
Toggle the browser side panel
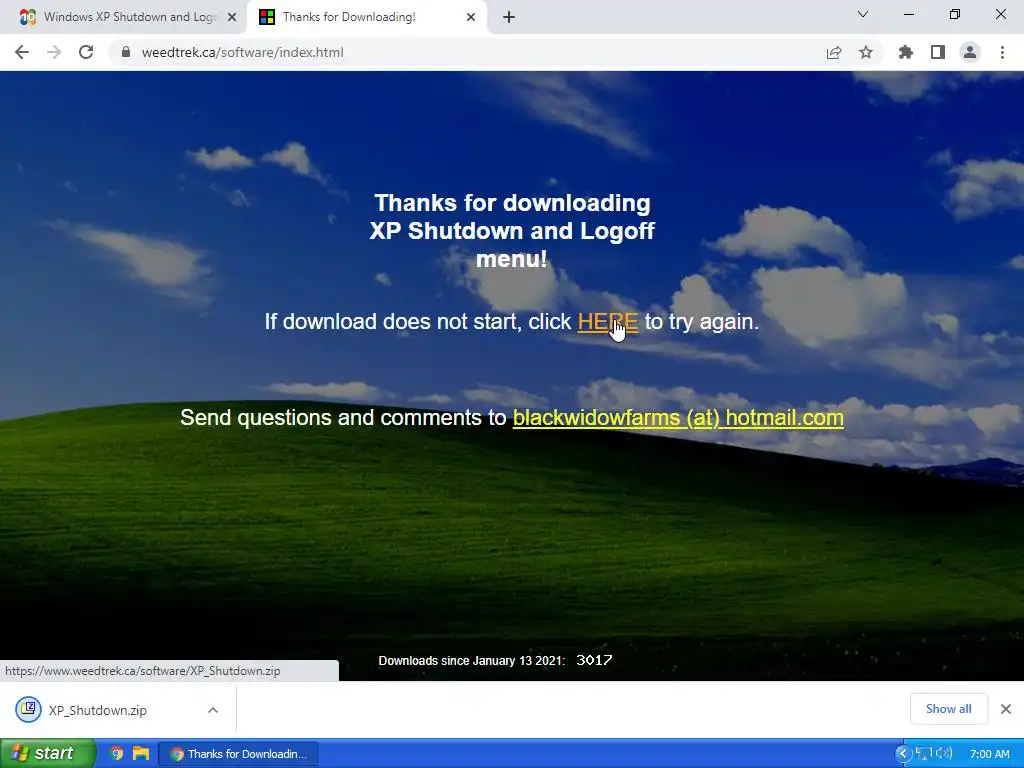pyautogui.click(x=938, y=52)
